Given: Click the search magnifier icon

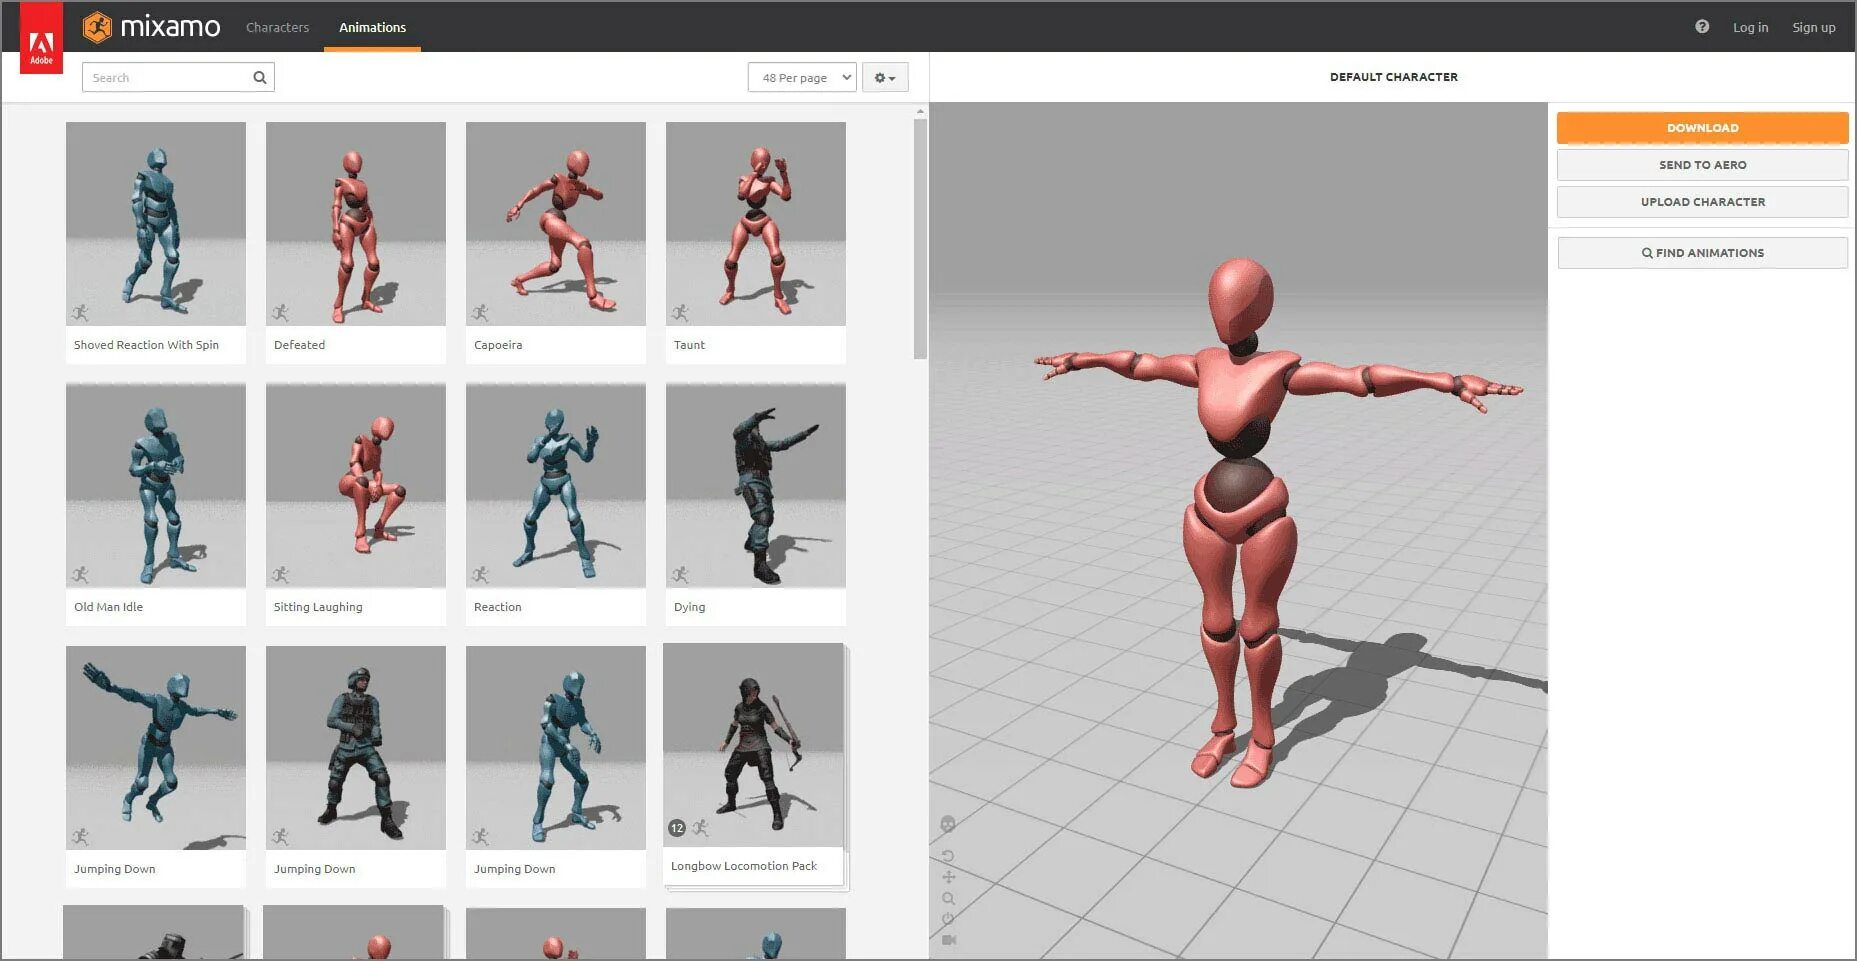Looking at the screenshot, I should tap(260, 77).
